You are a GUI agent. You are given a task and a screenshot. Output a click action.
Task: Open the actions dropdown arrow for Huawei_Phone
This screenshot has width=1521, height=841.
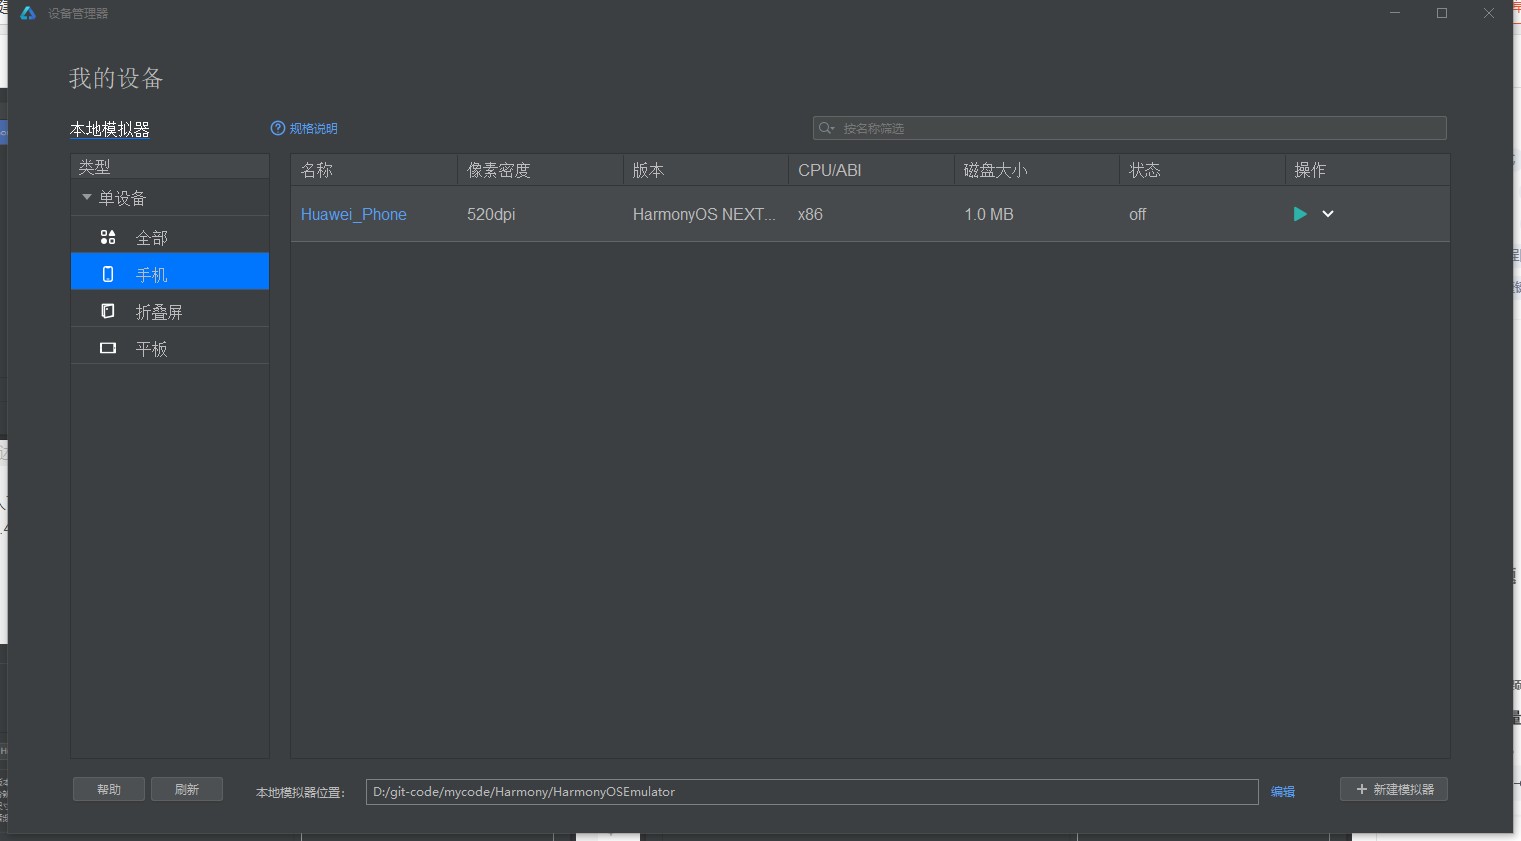pyautogui.click(x=1328, y=214)
